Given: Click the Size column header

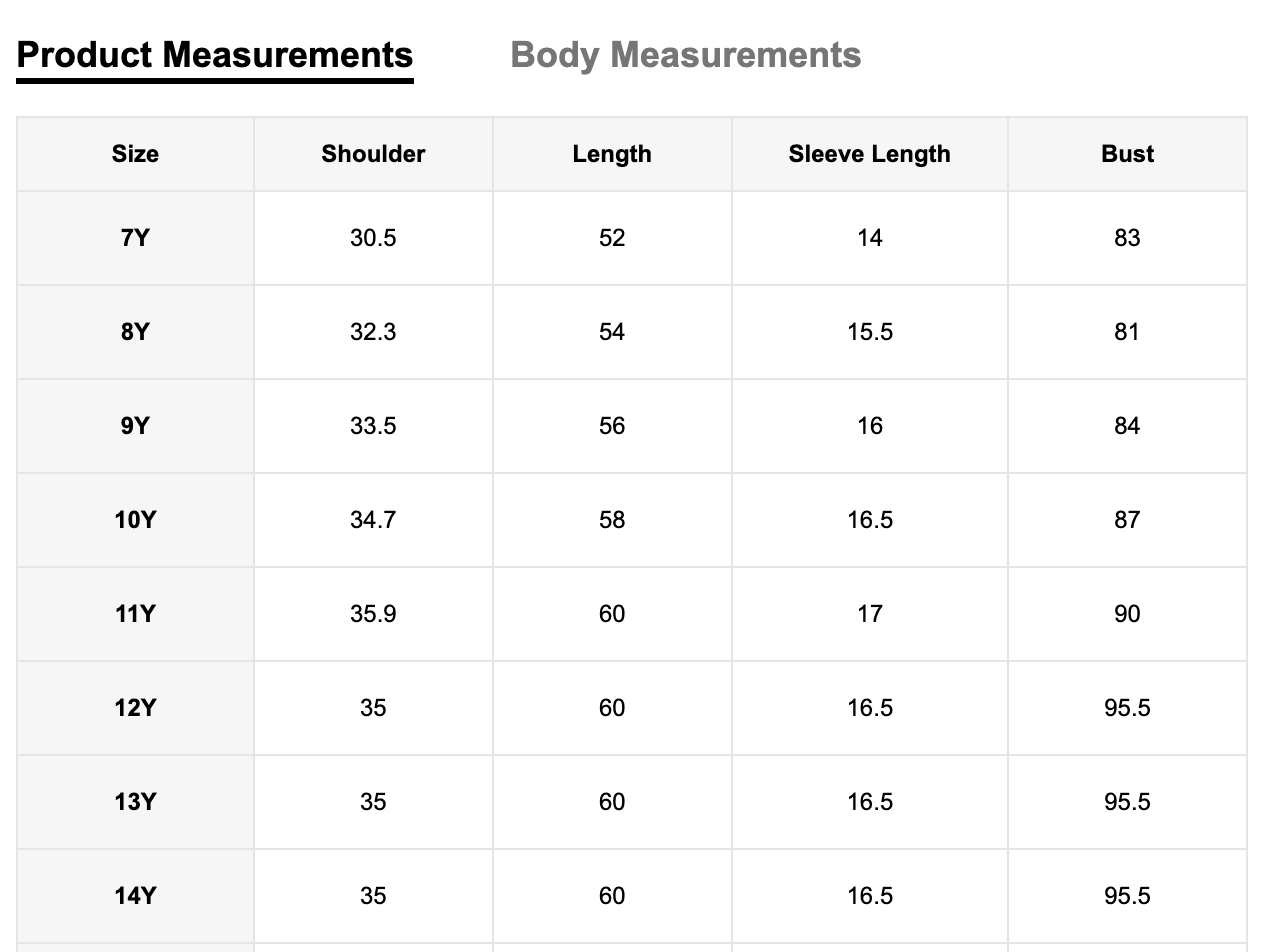Looking at the screenshot, I should (135, 154).
